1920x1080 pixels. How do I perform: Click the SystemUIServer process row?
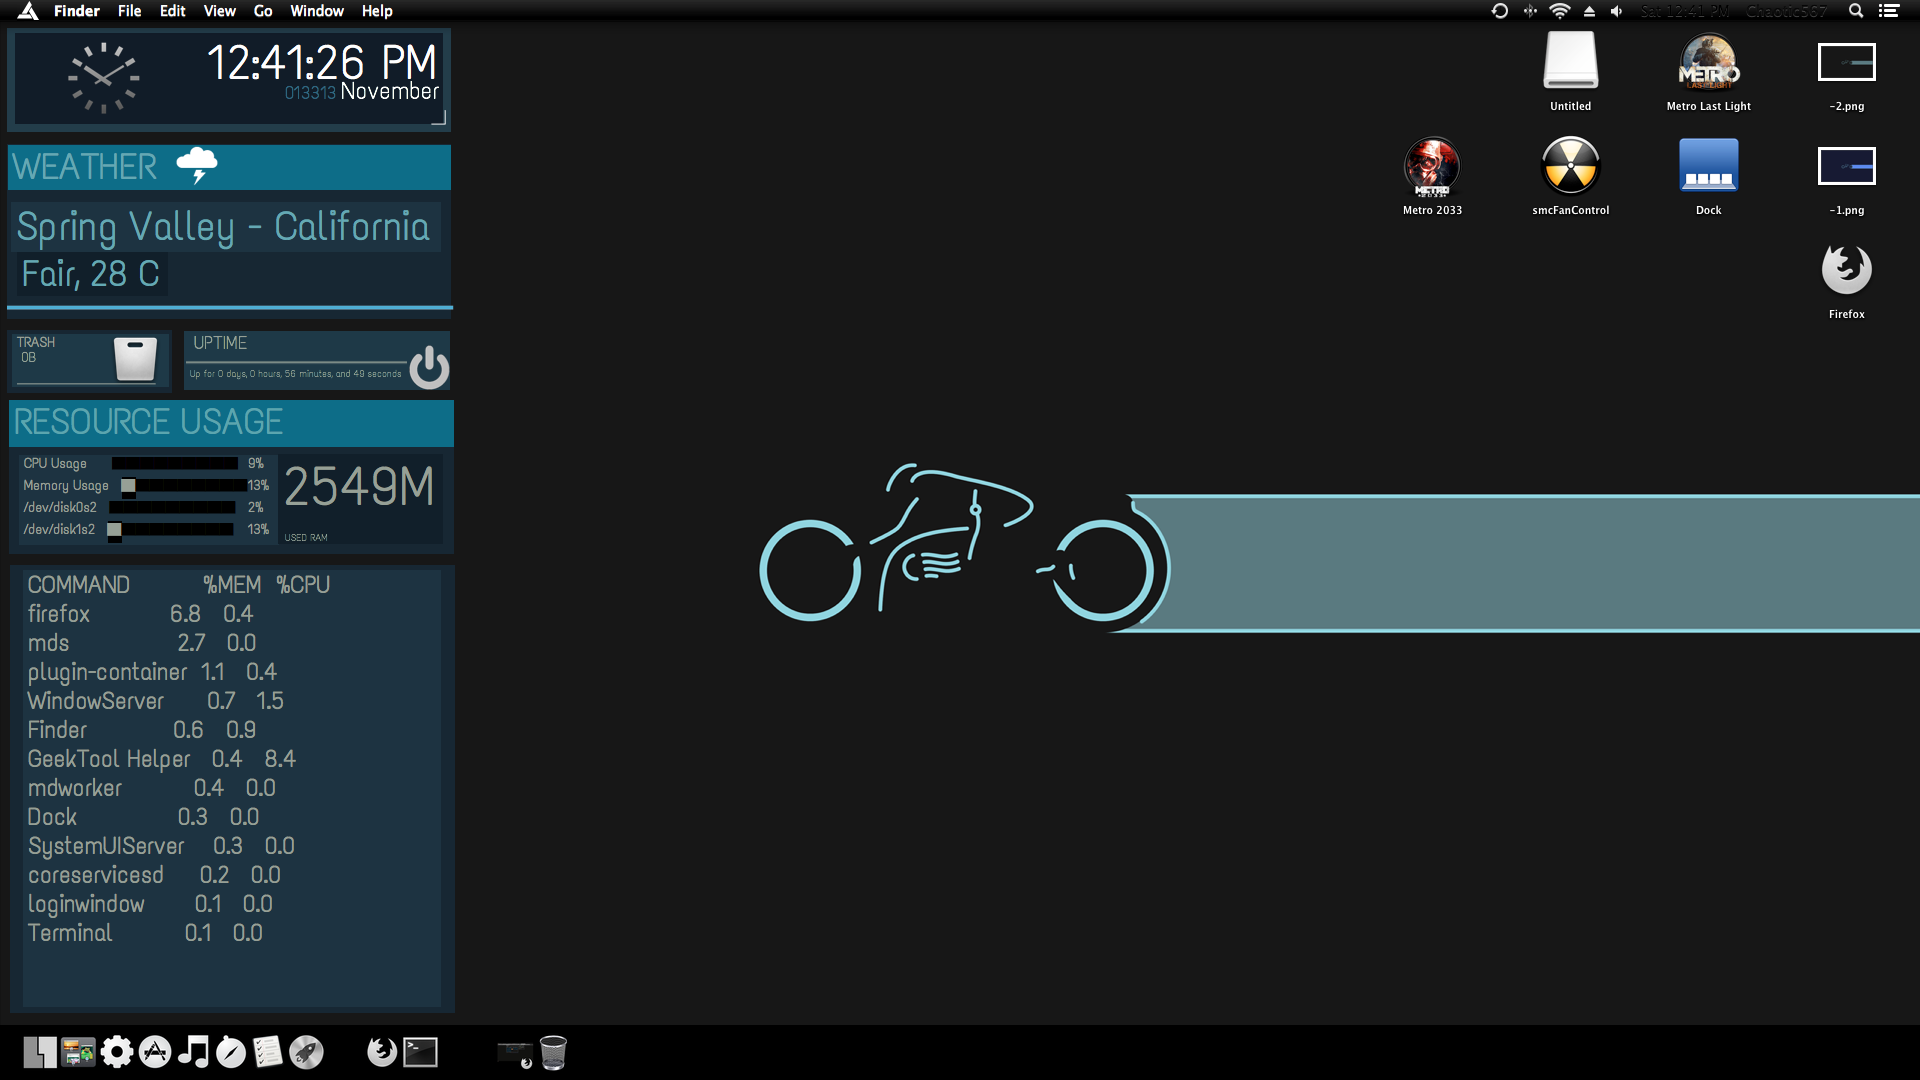click(x=161, y=846)
